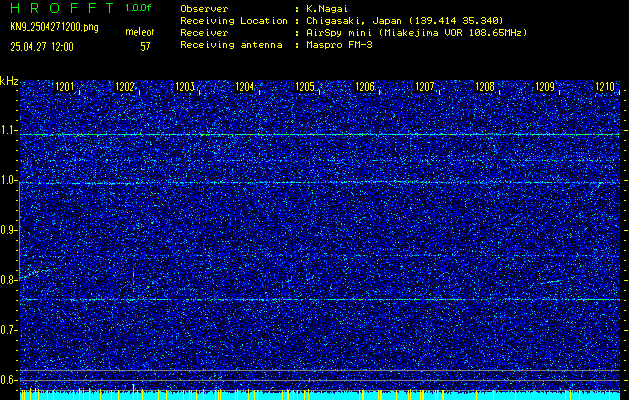Click the 1204 time marker

tap(245, 87)
